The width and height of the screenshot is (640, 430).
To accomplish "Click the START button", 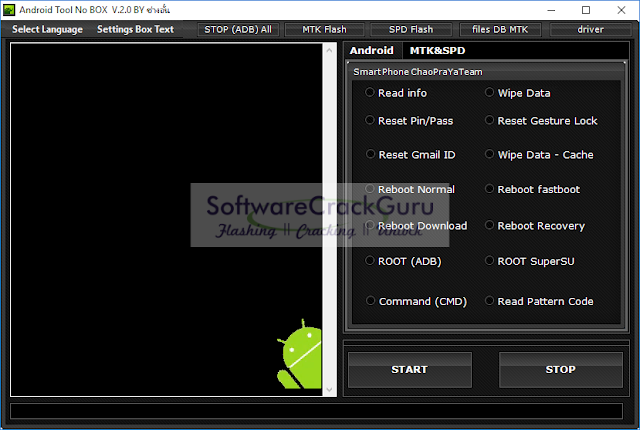I will pyautogui.click(x=410, y=370).
